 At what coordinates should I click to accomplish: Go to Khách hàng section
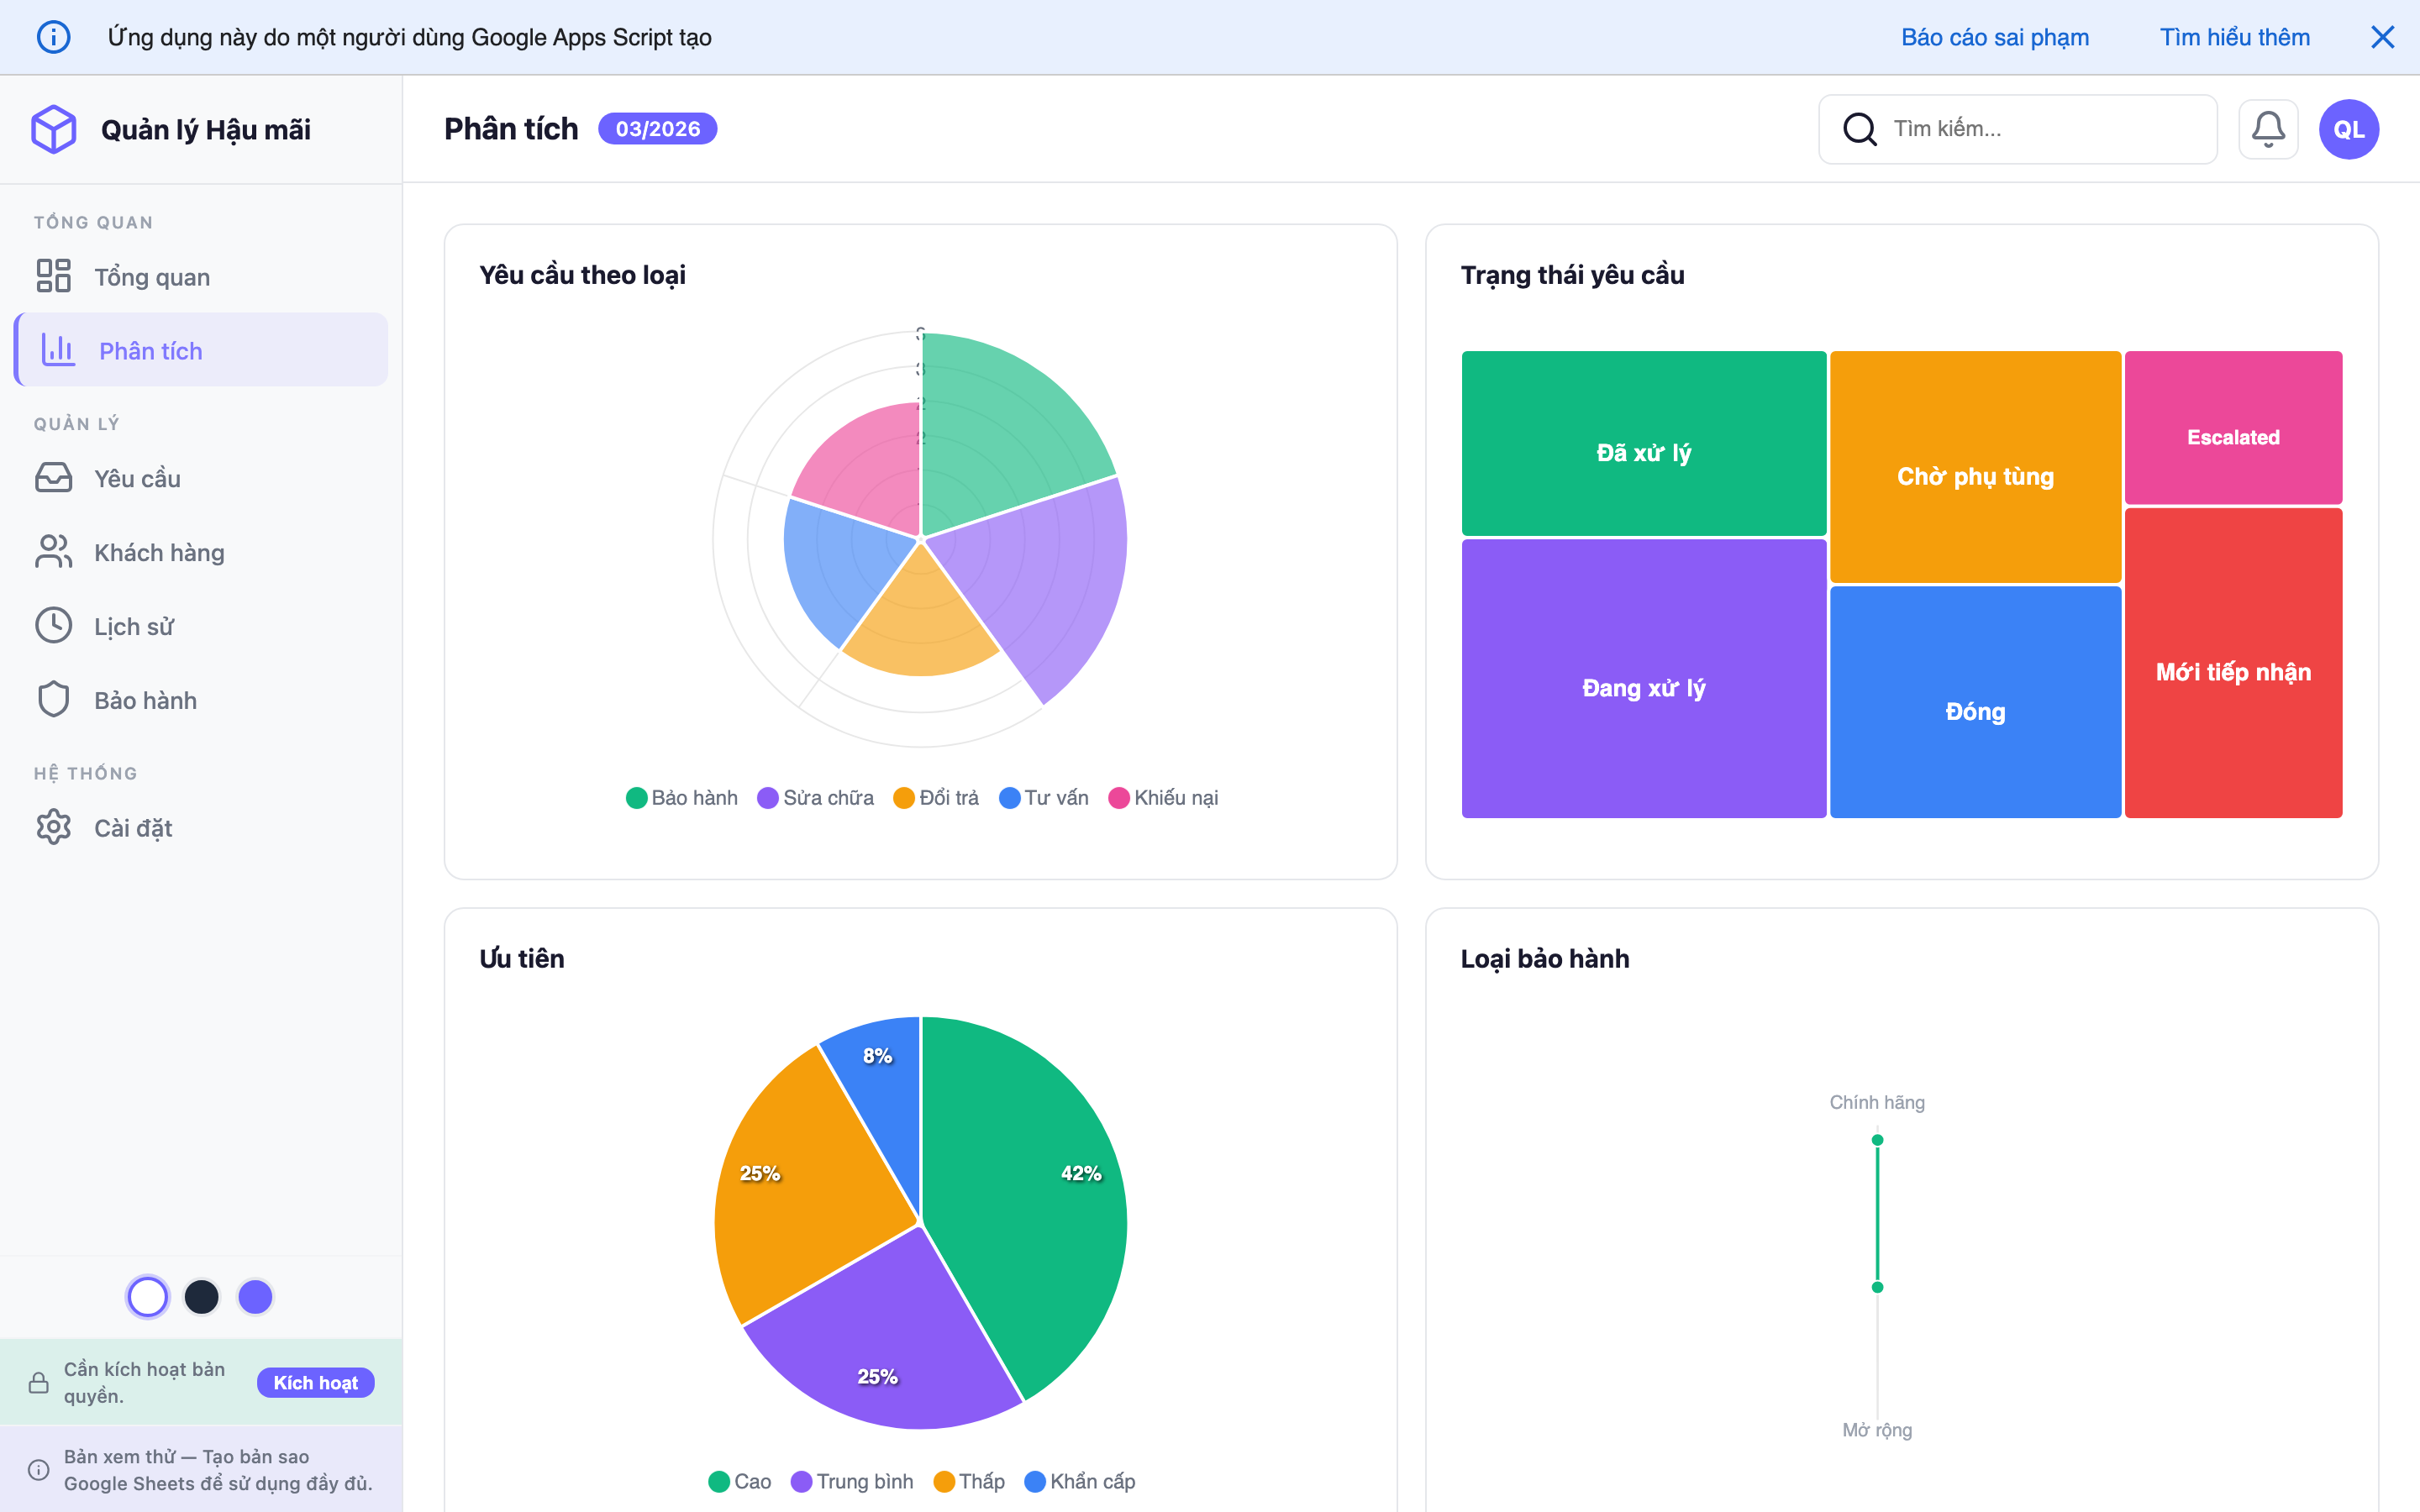click(159, 553)
